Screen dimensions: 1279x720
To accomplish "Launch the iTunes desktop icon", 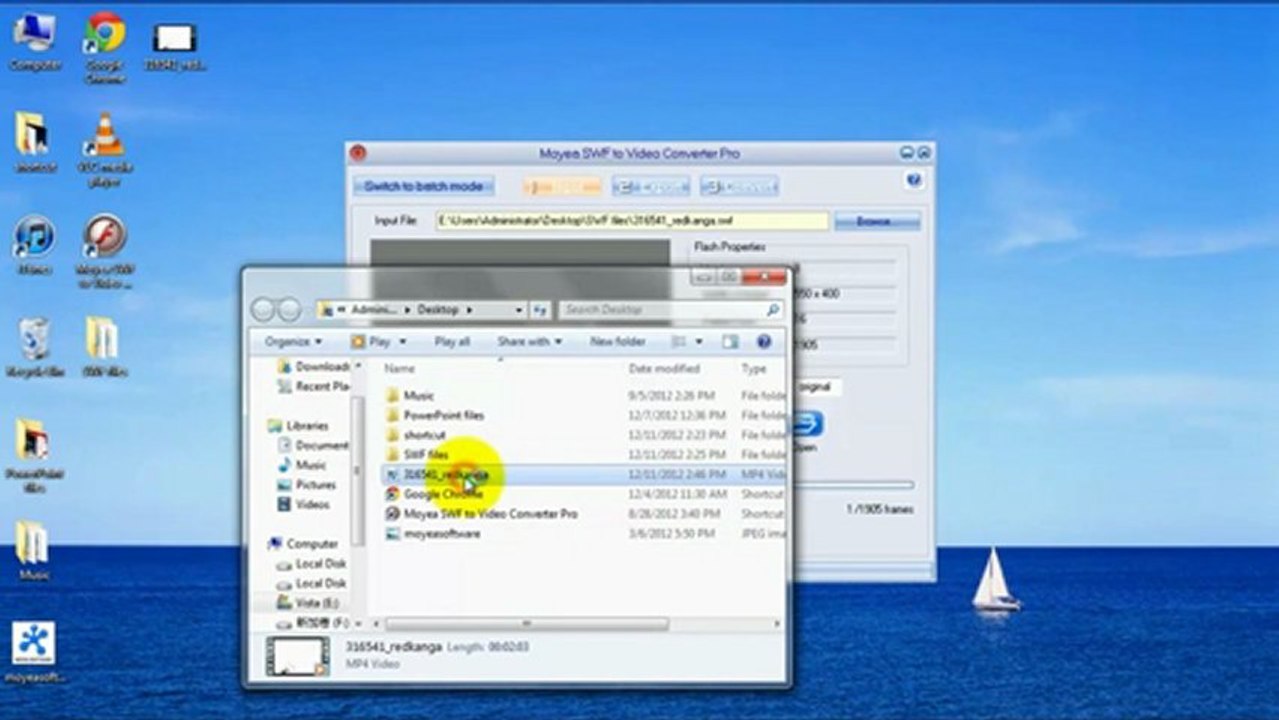I will coord(35,245).
